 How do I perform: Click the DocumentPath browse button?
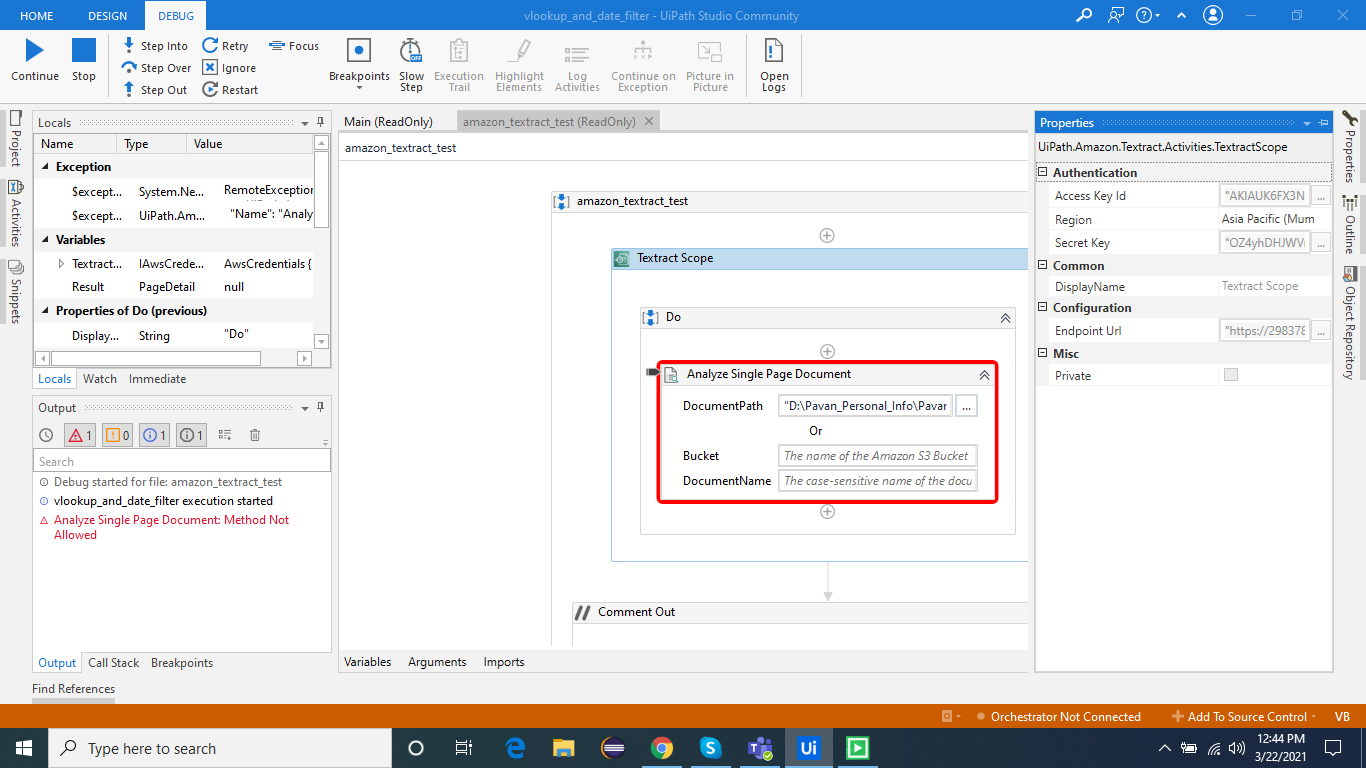click(x=966, y=405)
